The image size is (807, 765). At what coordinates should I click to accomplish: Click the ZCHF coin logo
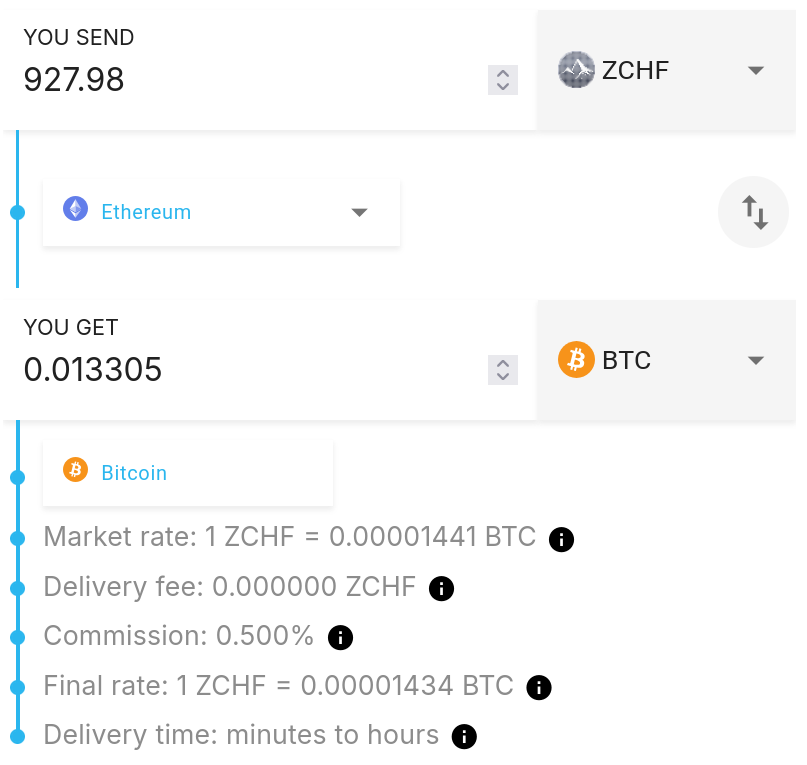click(576, 70)
